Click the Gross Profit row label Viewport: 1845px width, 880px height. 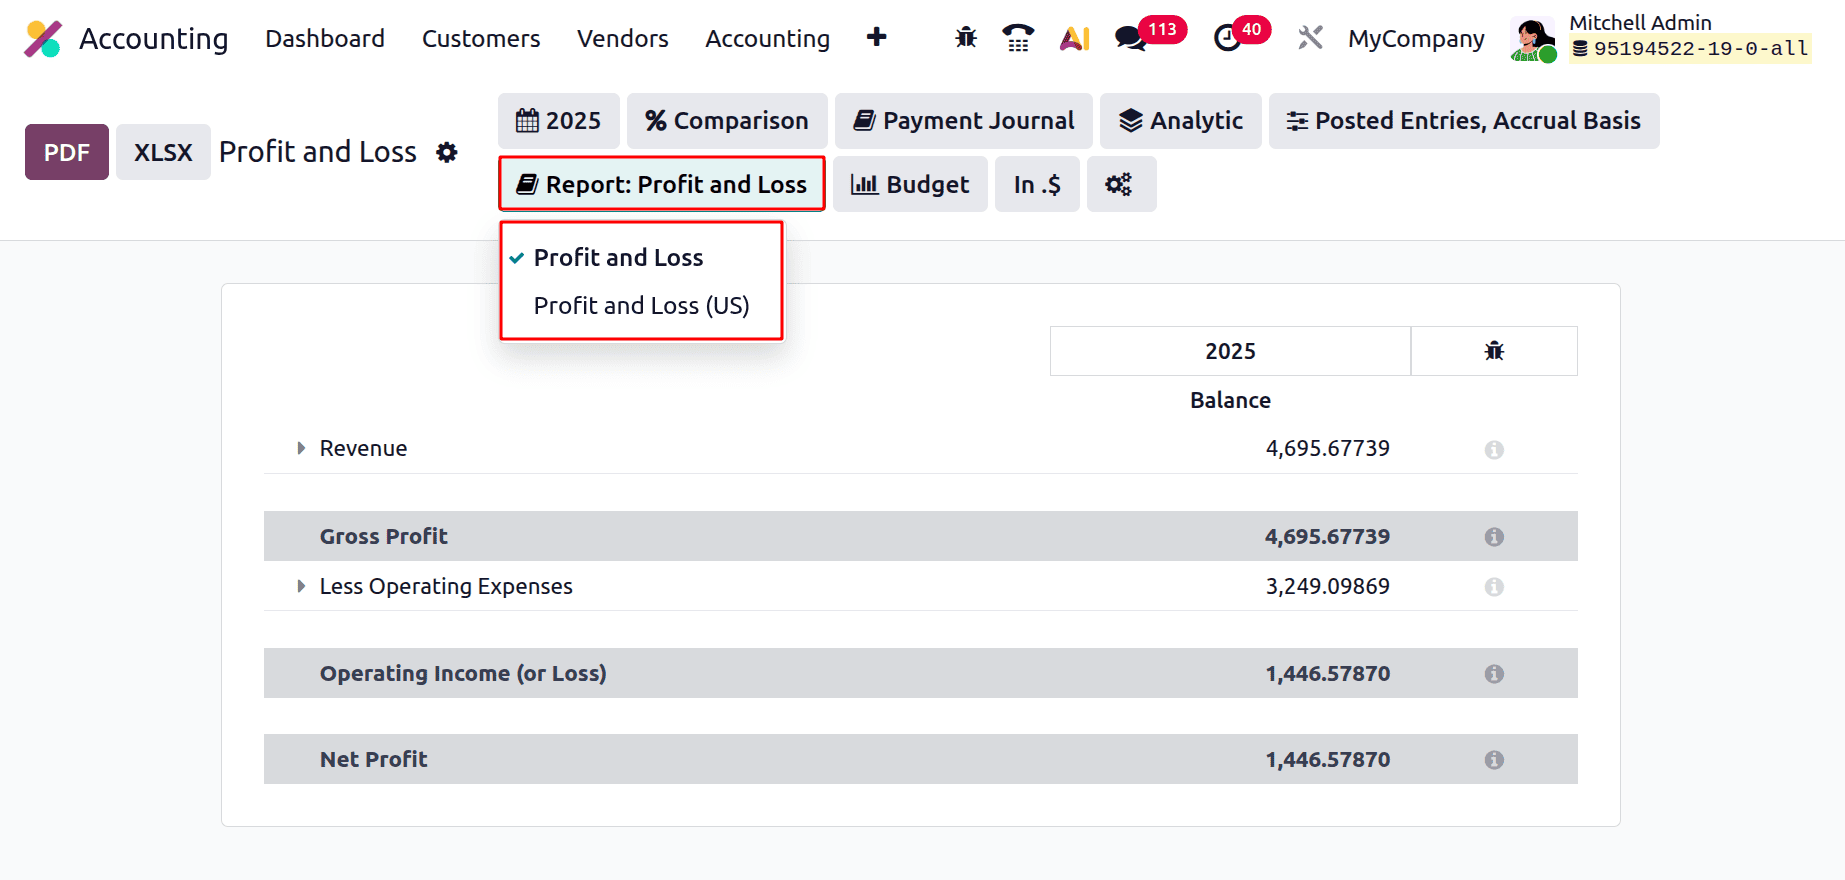384,536
